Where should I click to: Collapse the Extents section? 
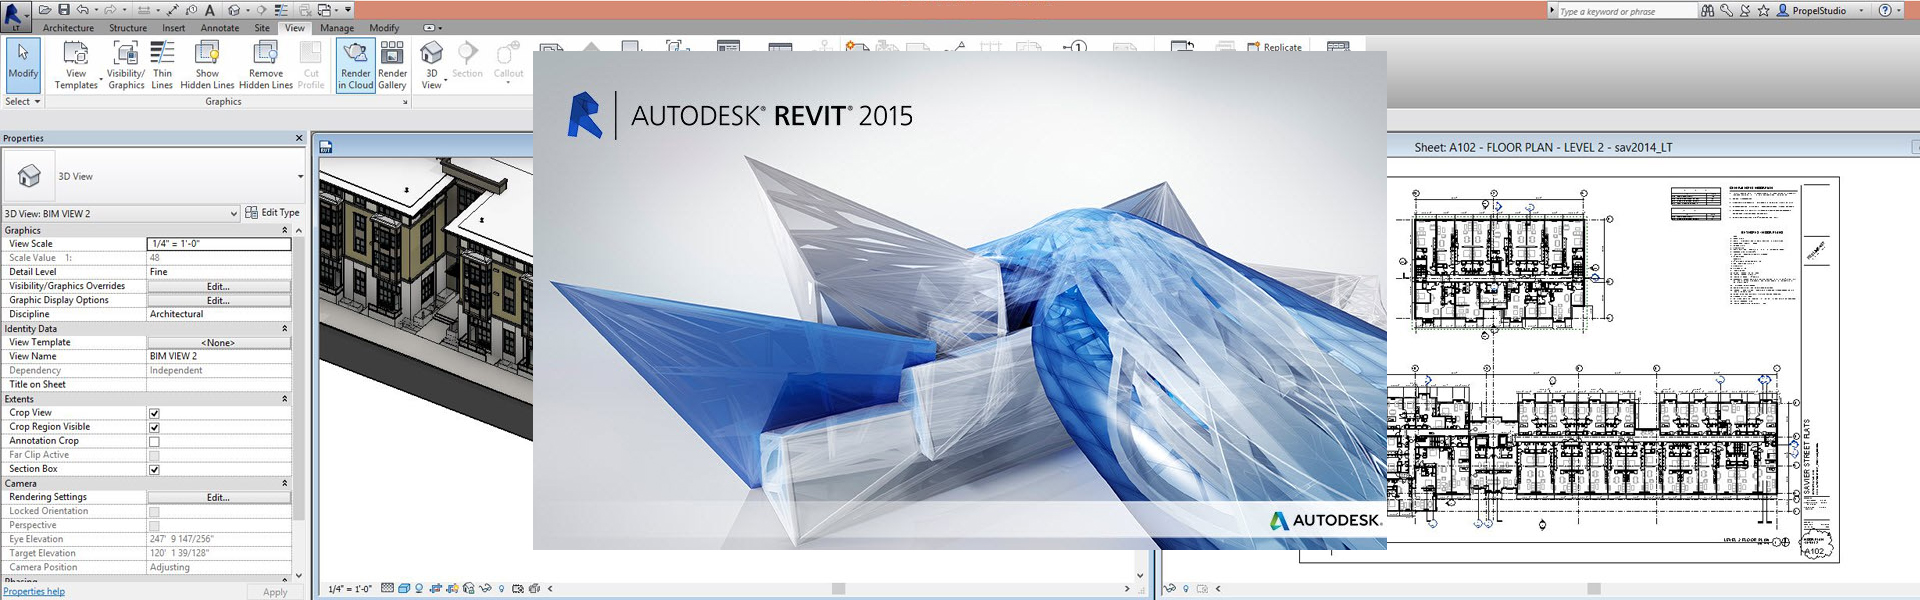(284, 399)
